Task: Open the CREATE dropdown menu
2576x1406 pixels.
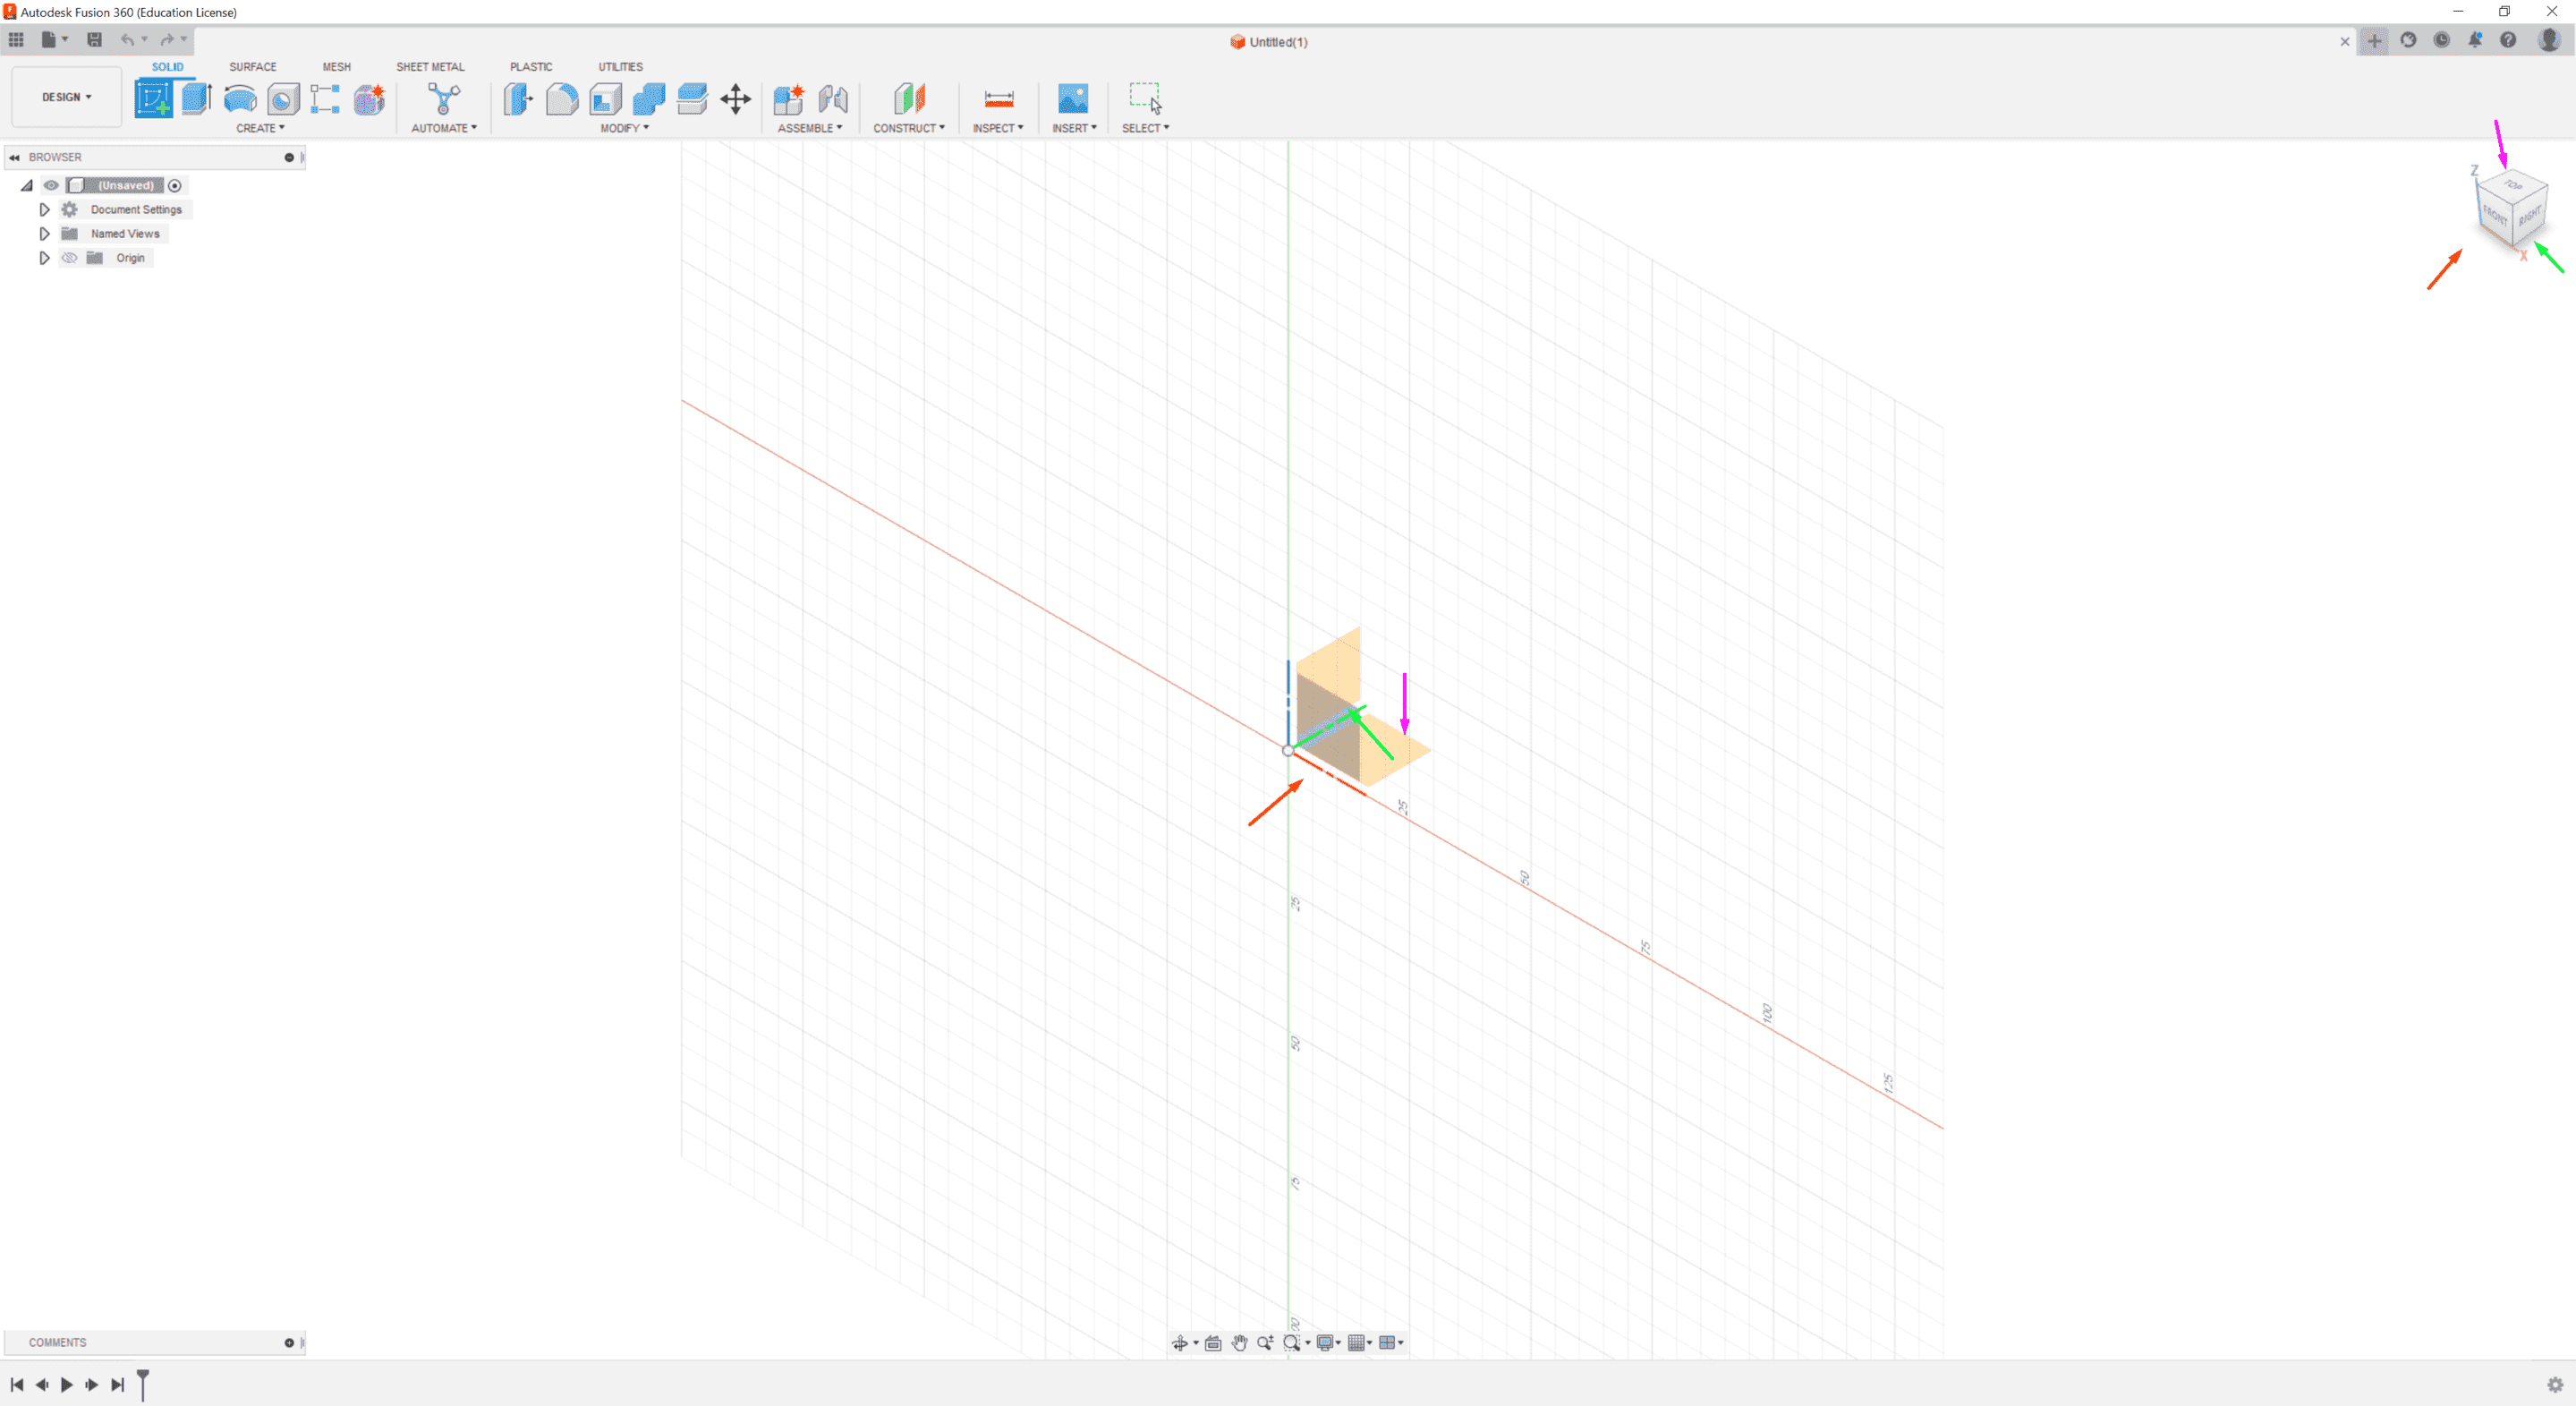Action: pyautogui.click(x=260, y=128)
